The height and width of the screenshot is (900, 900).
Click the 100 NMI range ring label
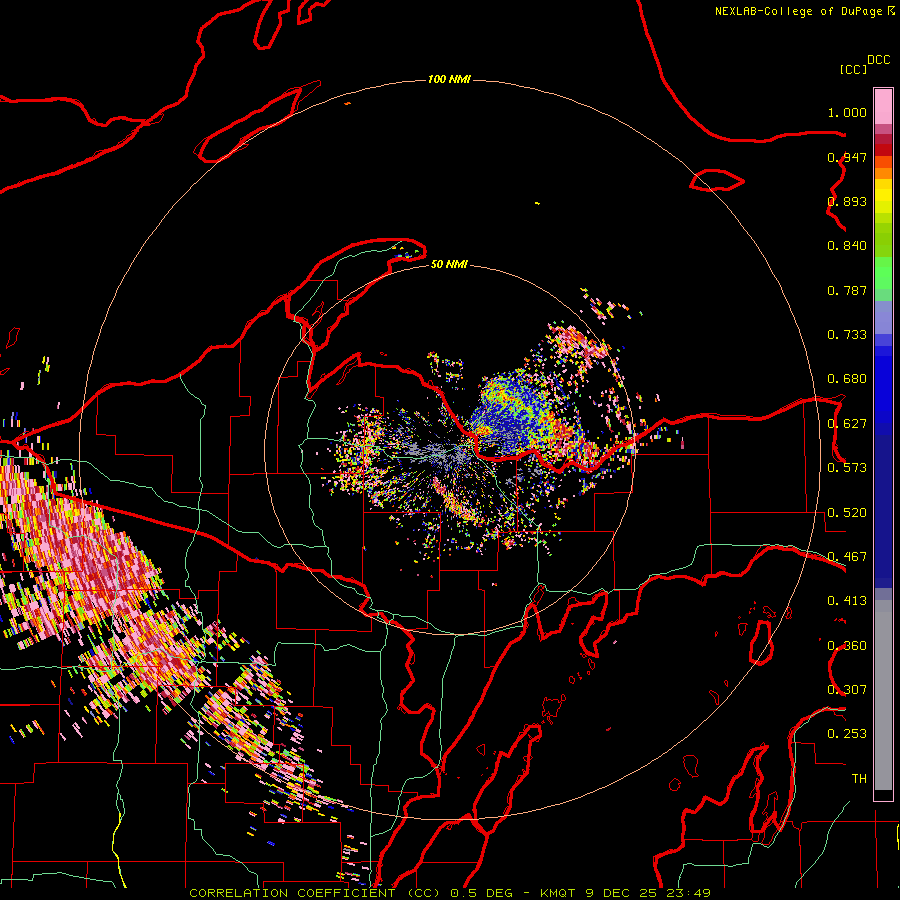tap(449, 79)
